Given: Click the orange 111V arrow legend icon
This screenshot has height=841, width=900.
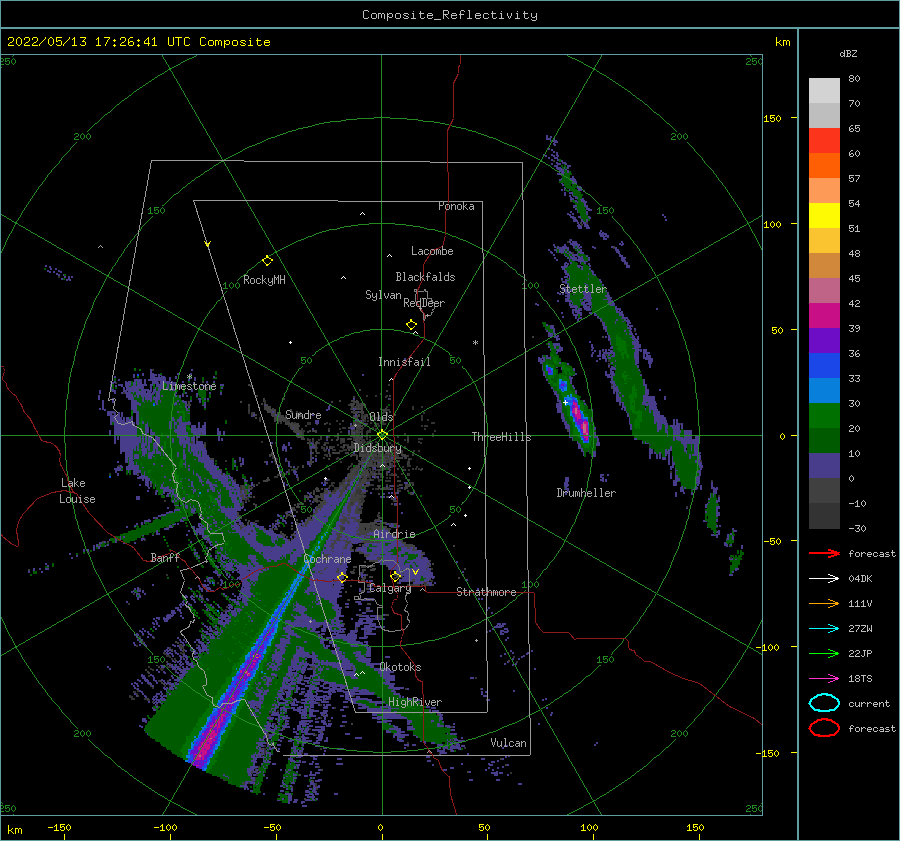Looking at the screenshot, I should 824,603.
